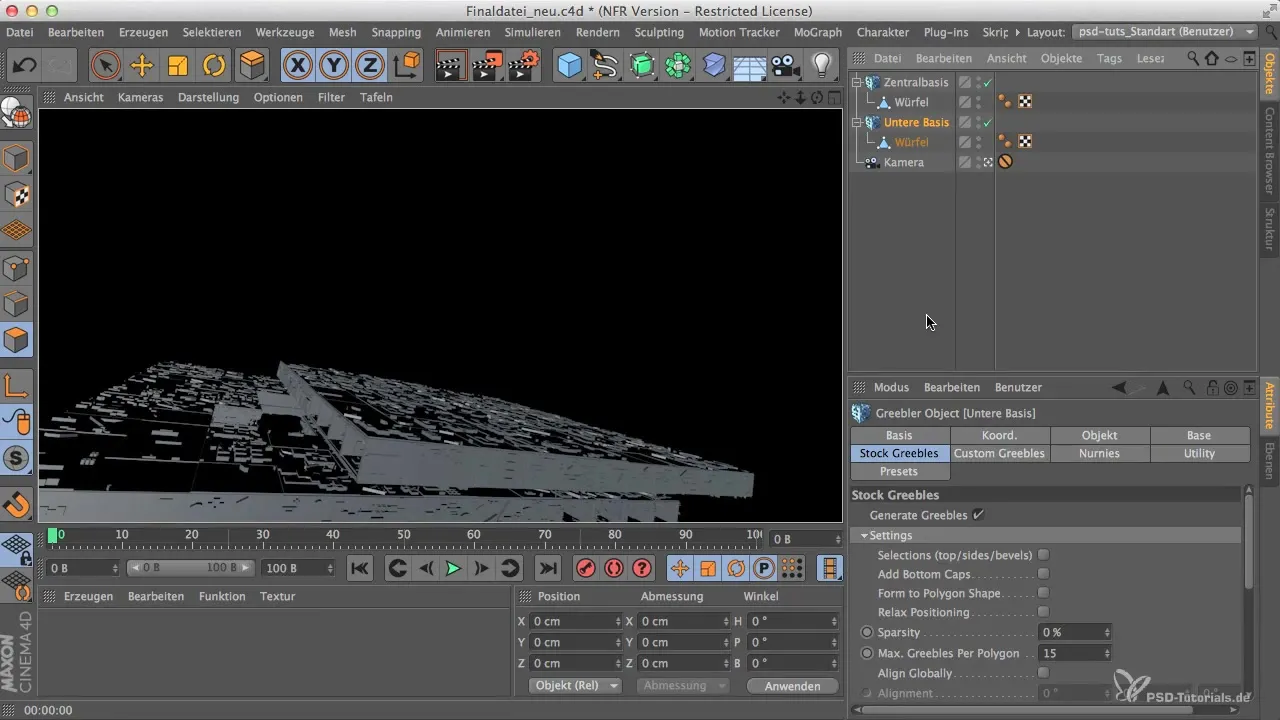Open the Sculpting menu

point(659,32)
